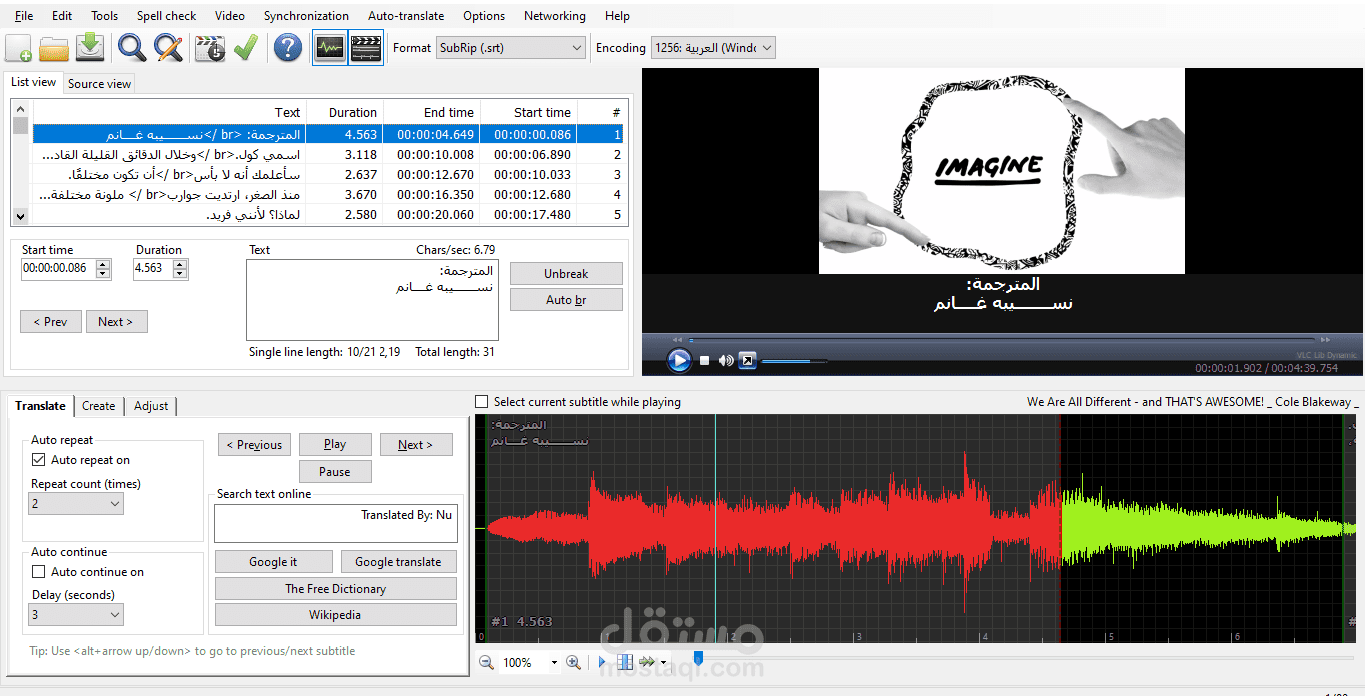Open the Delay seconds dropdown
The width and height of the screenshot is (1365, 696).
pos(76,615)
